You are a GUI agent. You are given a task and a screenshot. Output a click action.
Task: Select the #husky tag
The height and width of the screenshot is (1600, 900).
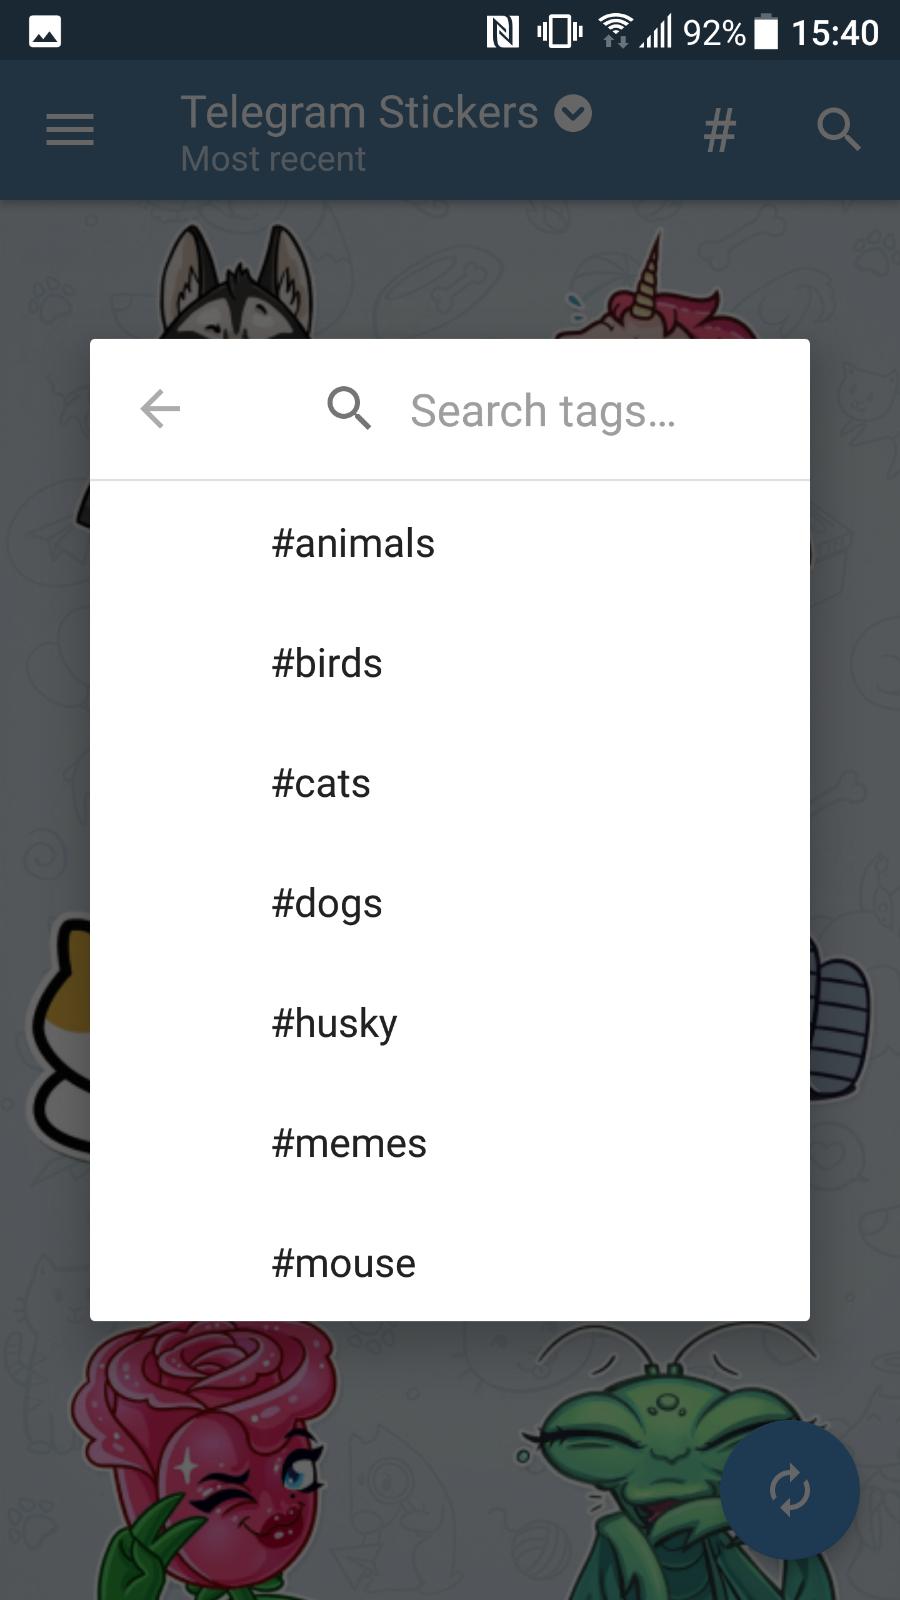tap(450, 1023)
